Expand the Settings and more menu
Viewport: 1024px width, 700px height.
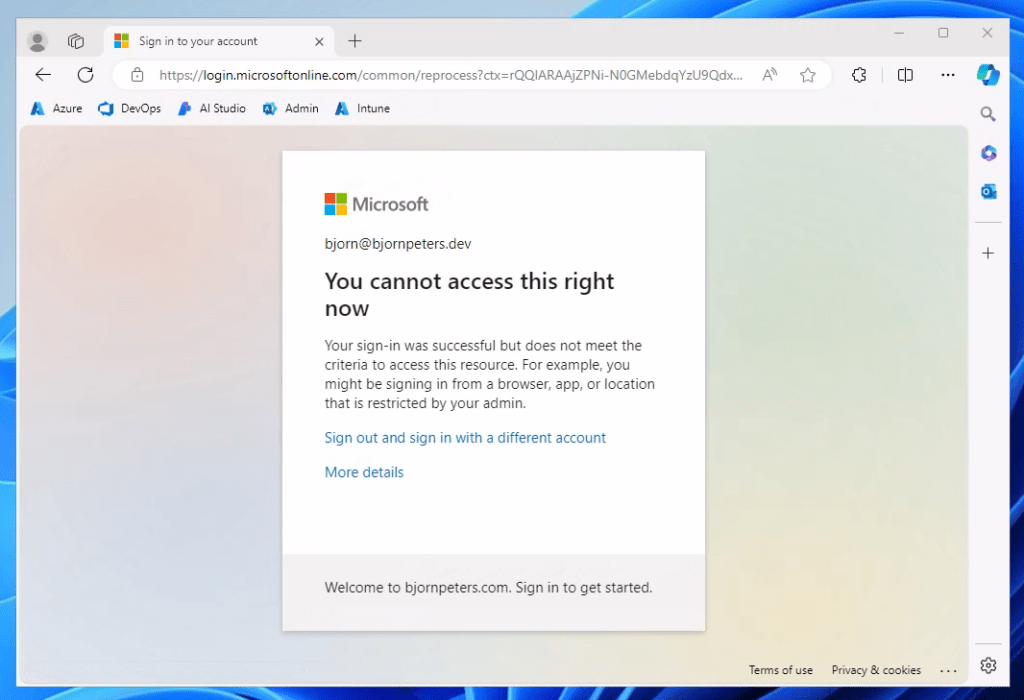click(x=948, y=75)
